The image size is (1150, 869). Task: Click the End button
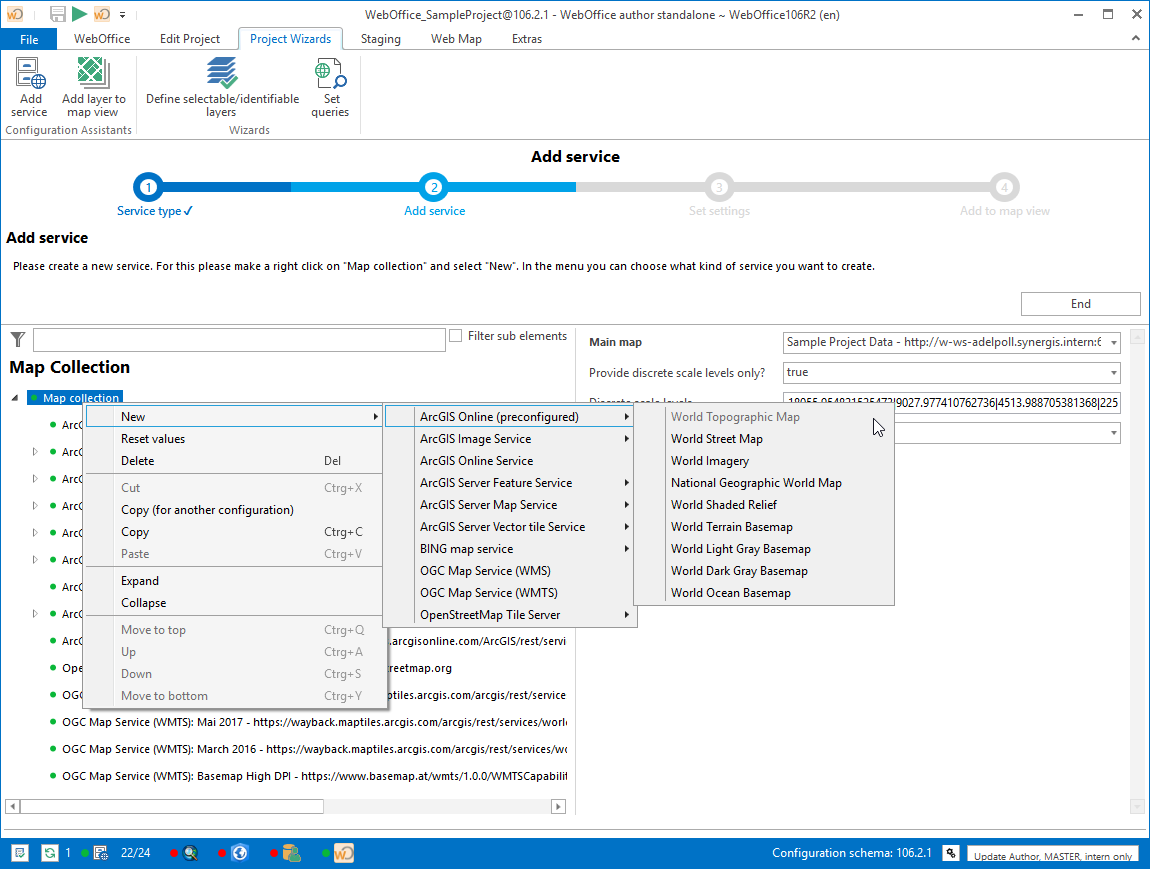[1080, 303]
